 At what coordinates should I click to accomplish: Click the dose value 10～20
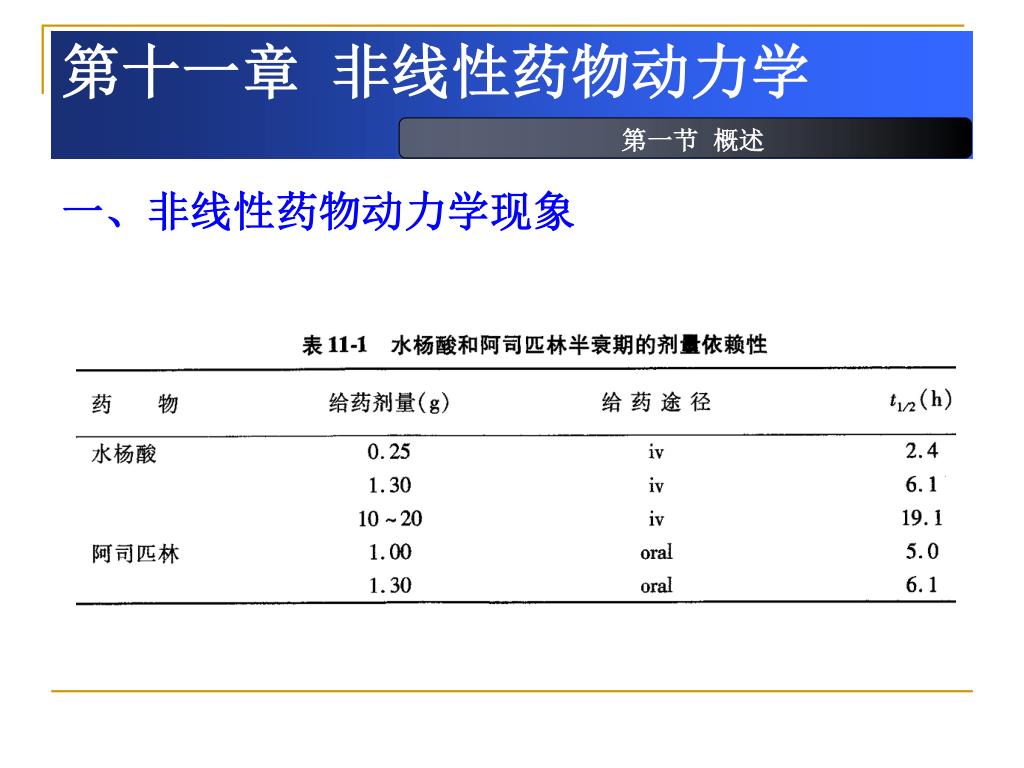390,519
